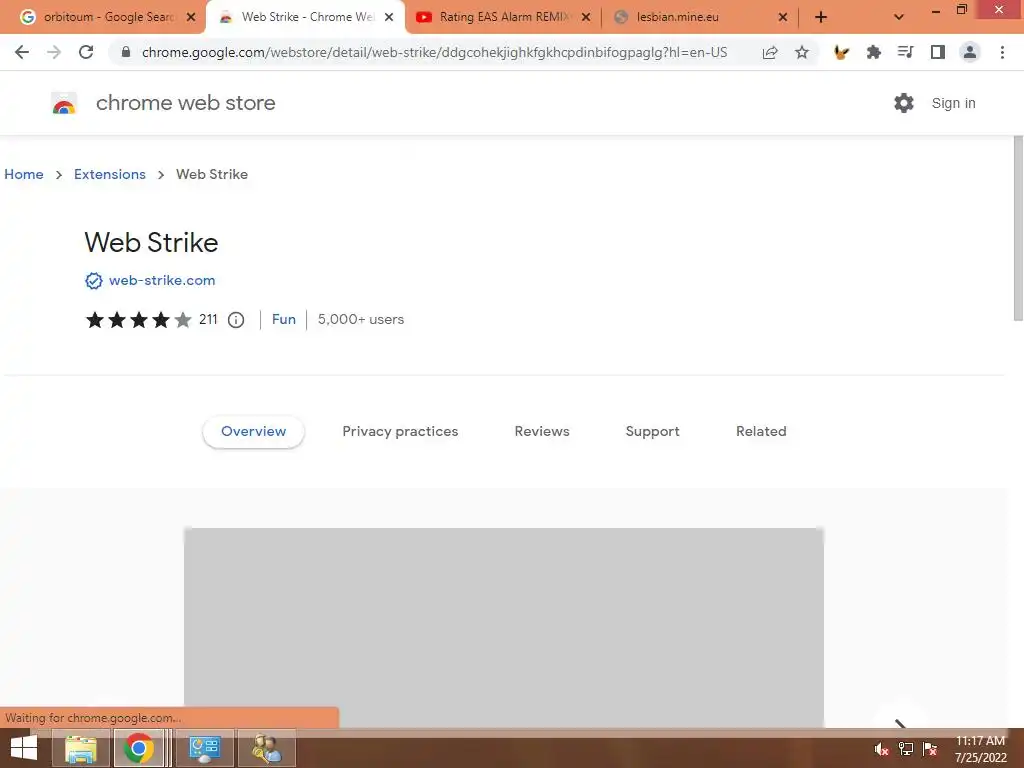Share this page using the share icon

pos(770,52)
